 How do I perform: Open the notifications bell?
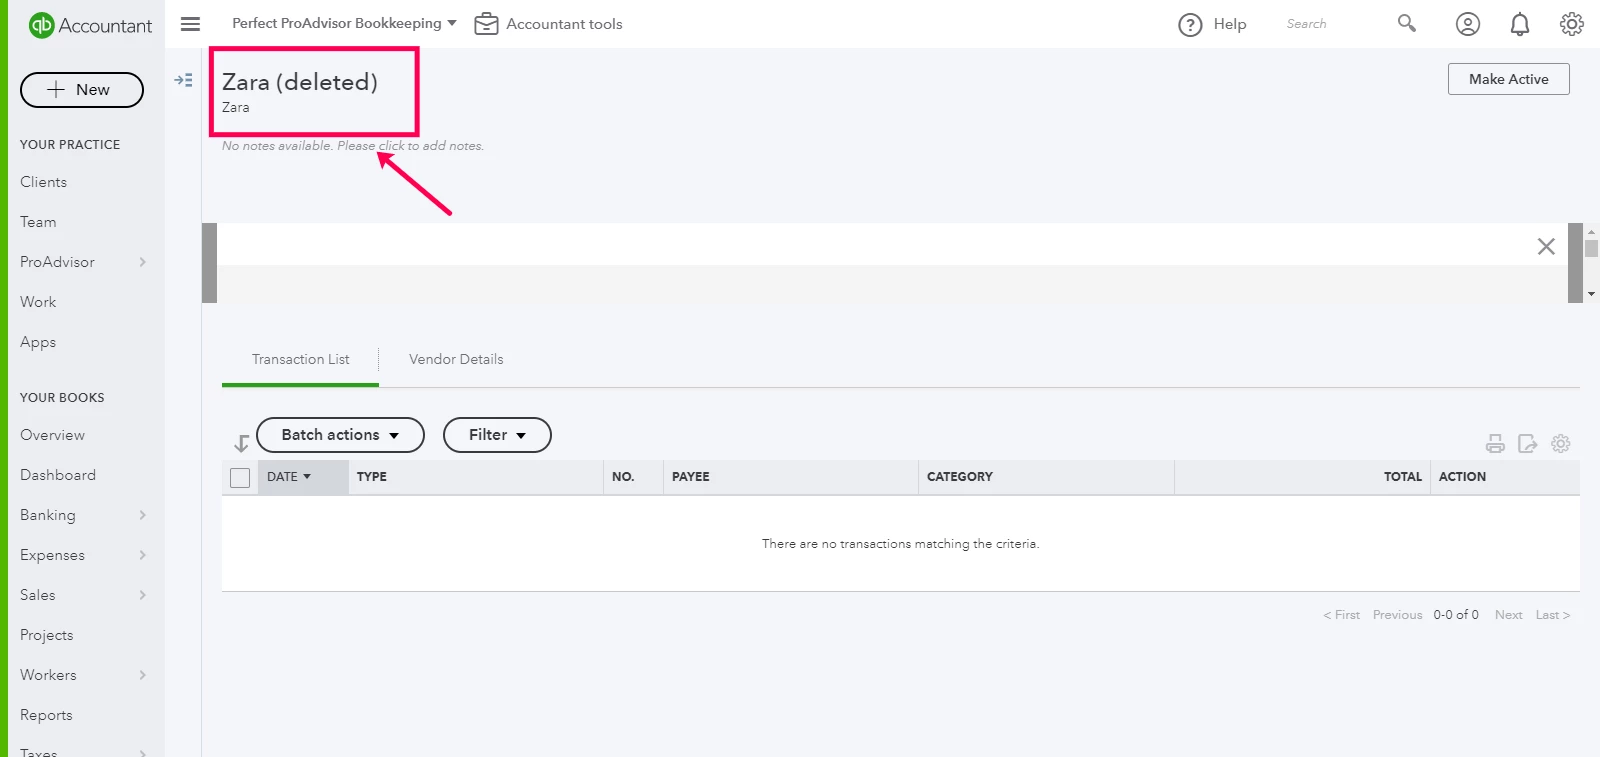(x=1520, y=24)
